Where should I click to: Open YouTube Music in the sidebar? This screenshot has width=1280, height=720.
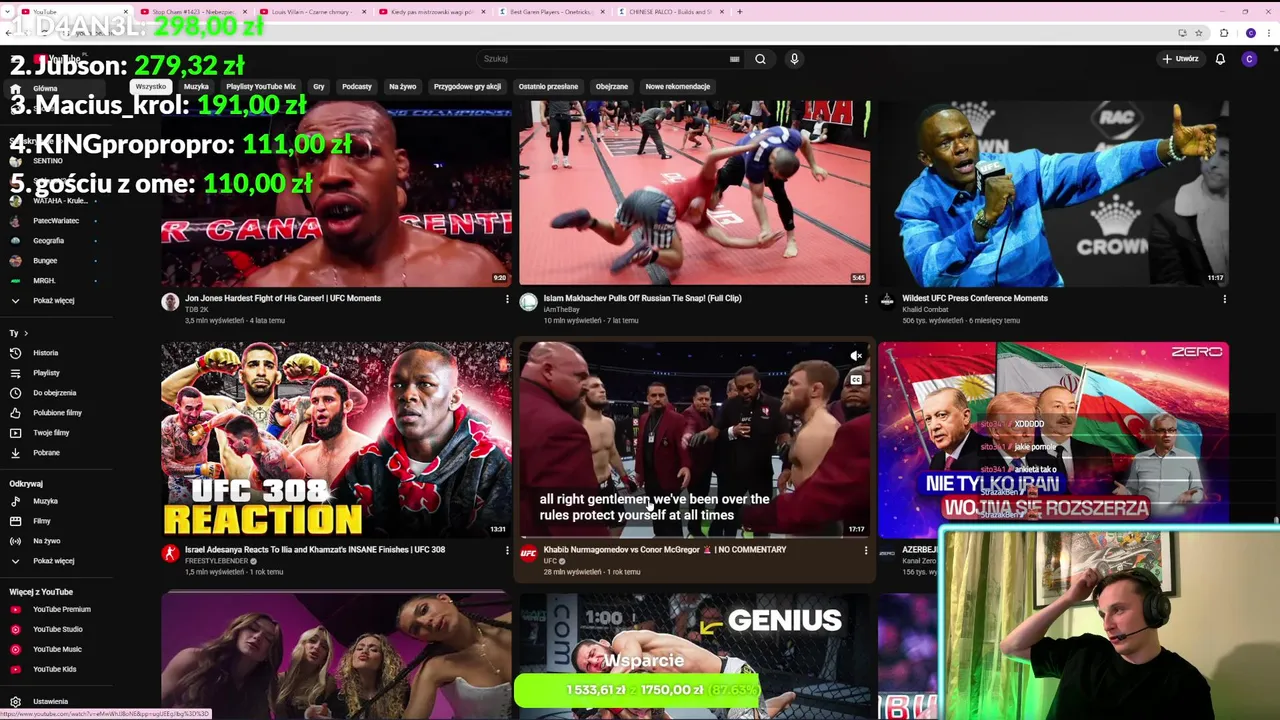[x=57, y=649]
